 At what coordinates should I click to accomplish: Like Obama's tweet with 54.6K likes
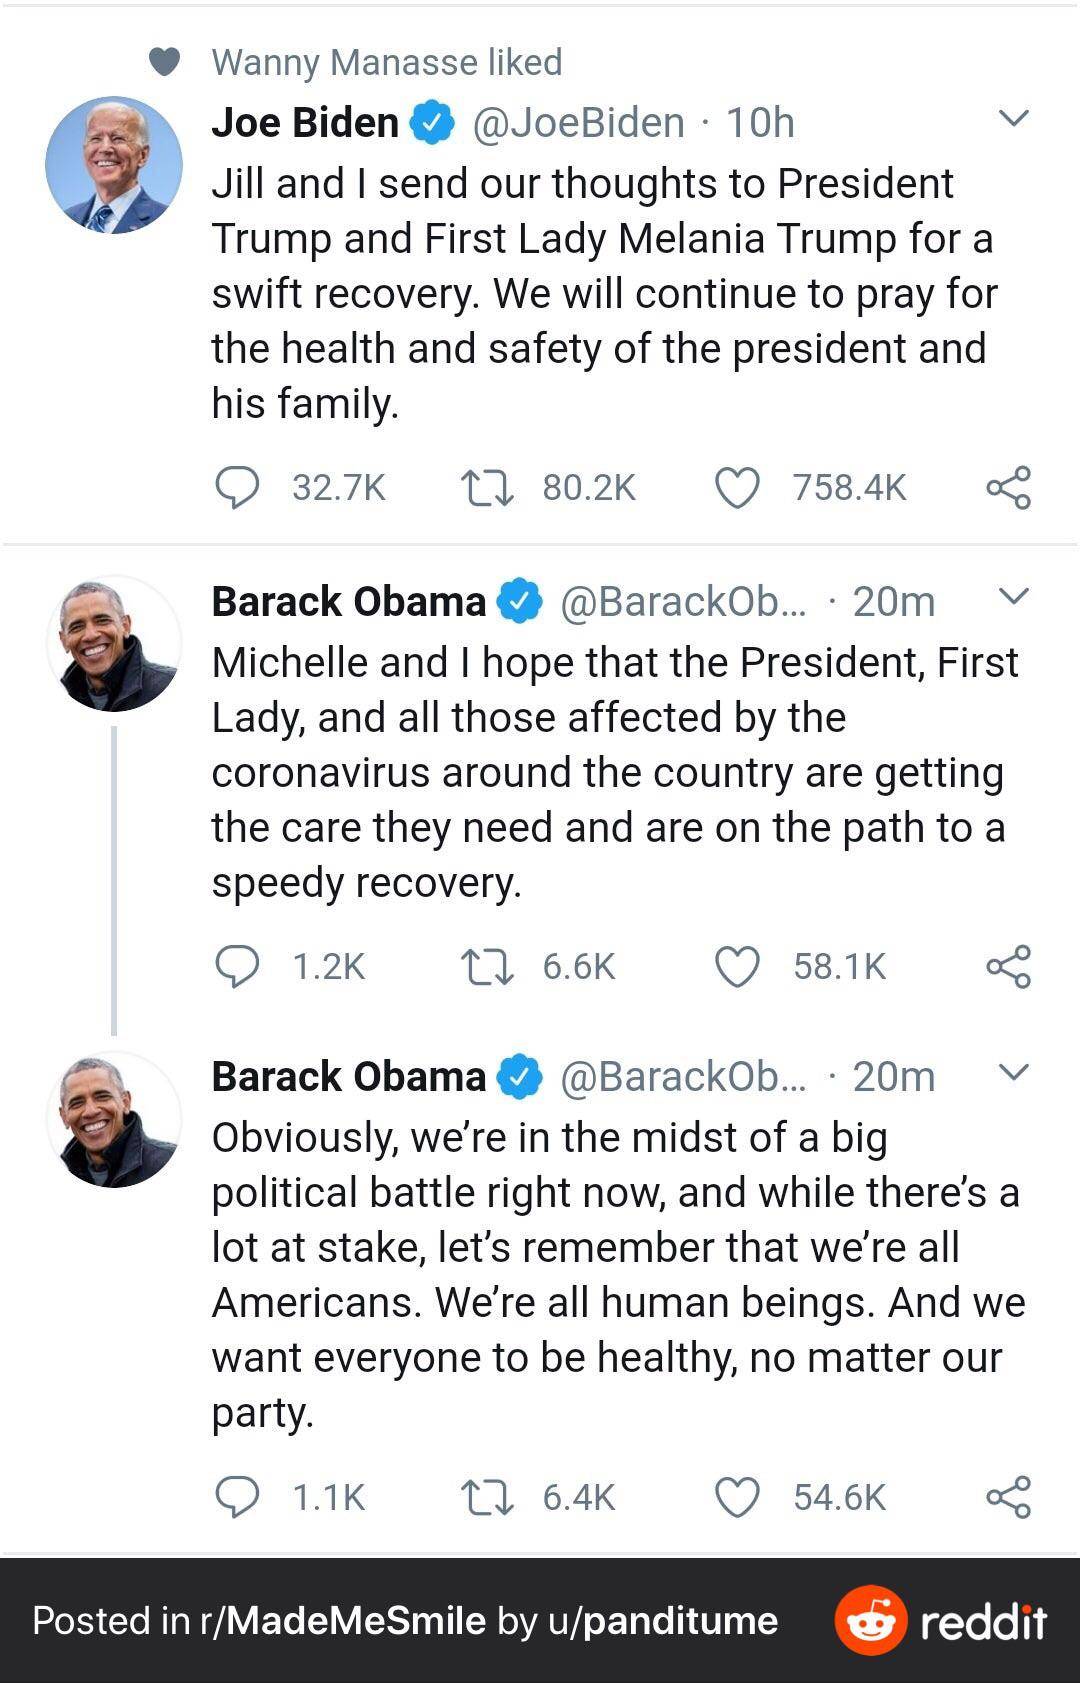click(738, 1497)
